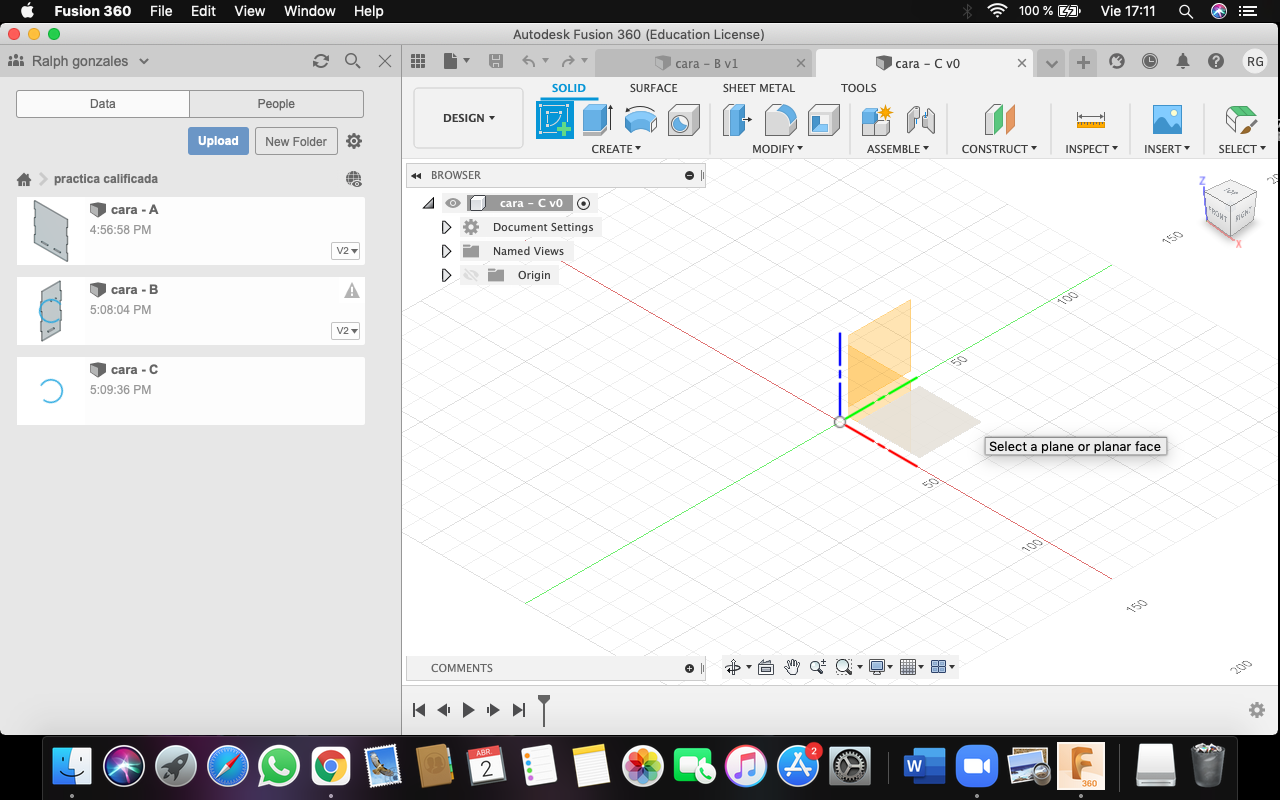Click the Upload button
1280x800 pixels.
(218, 141)
